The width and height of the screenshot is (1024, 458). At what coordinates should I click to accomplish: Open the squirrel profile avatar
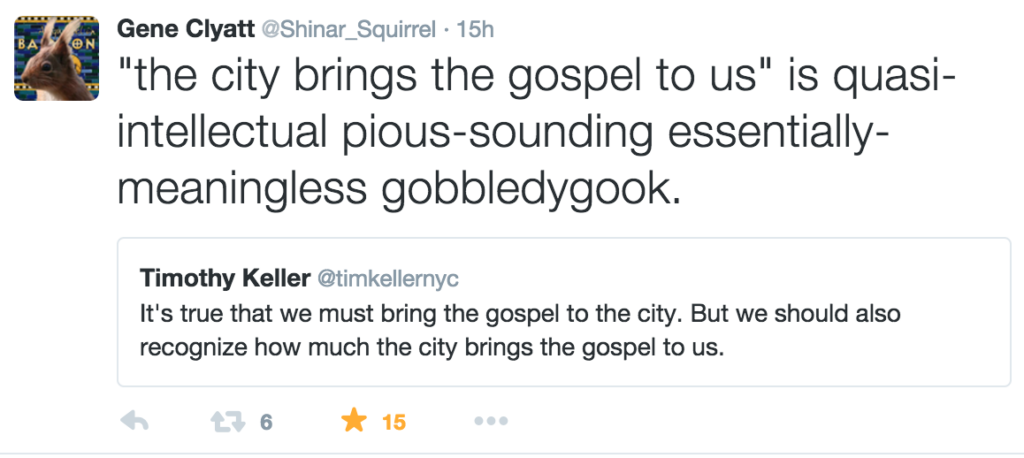pos(56,59)
